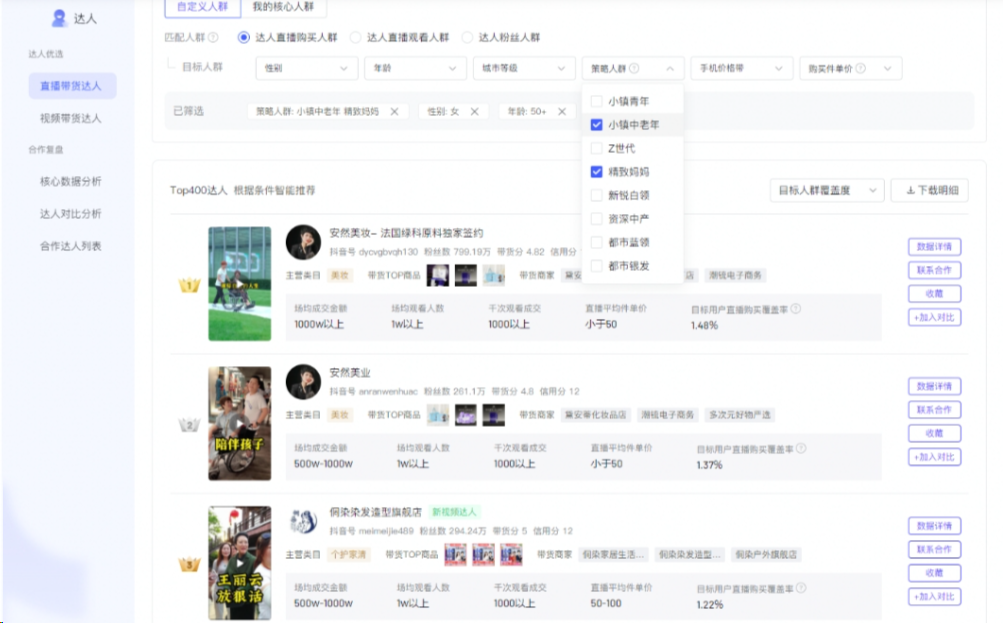Image resolution: width=1003 pixels, height=623 pixels.
Task: Expand the 城市等级 dropdown
Action: click(x=523, y=68)
